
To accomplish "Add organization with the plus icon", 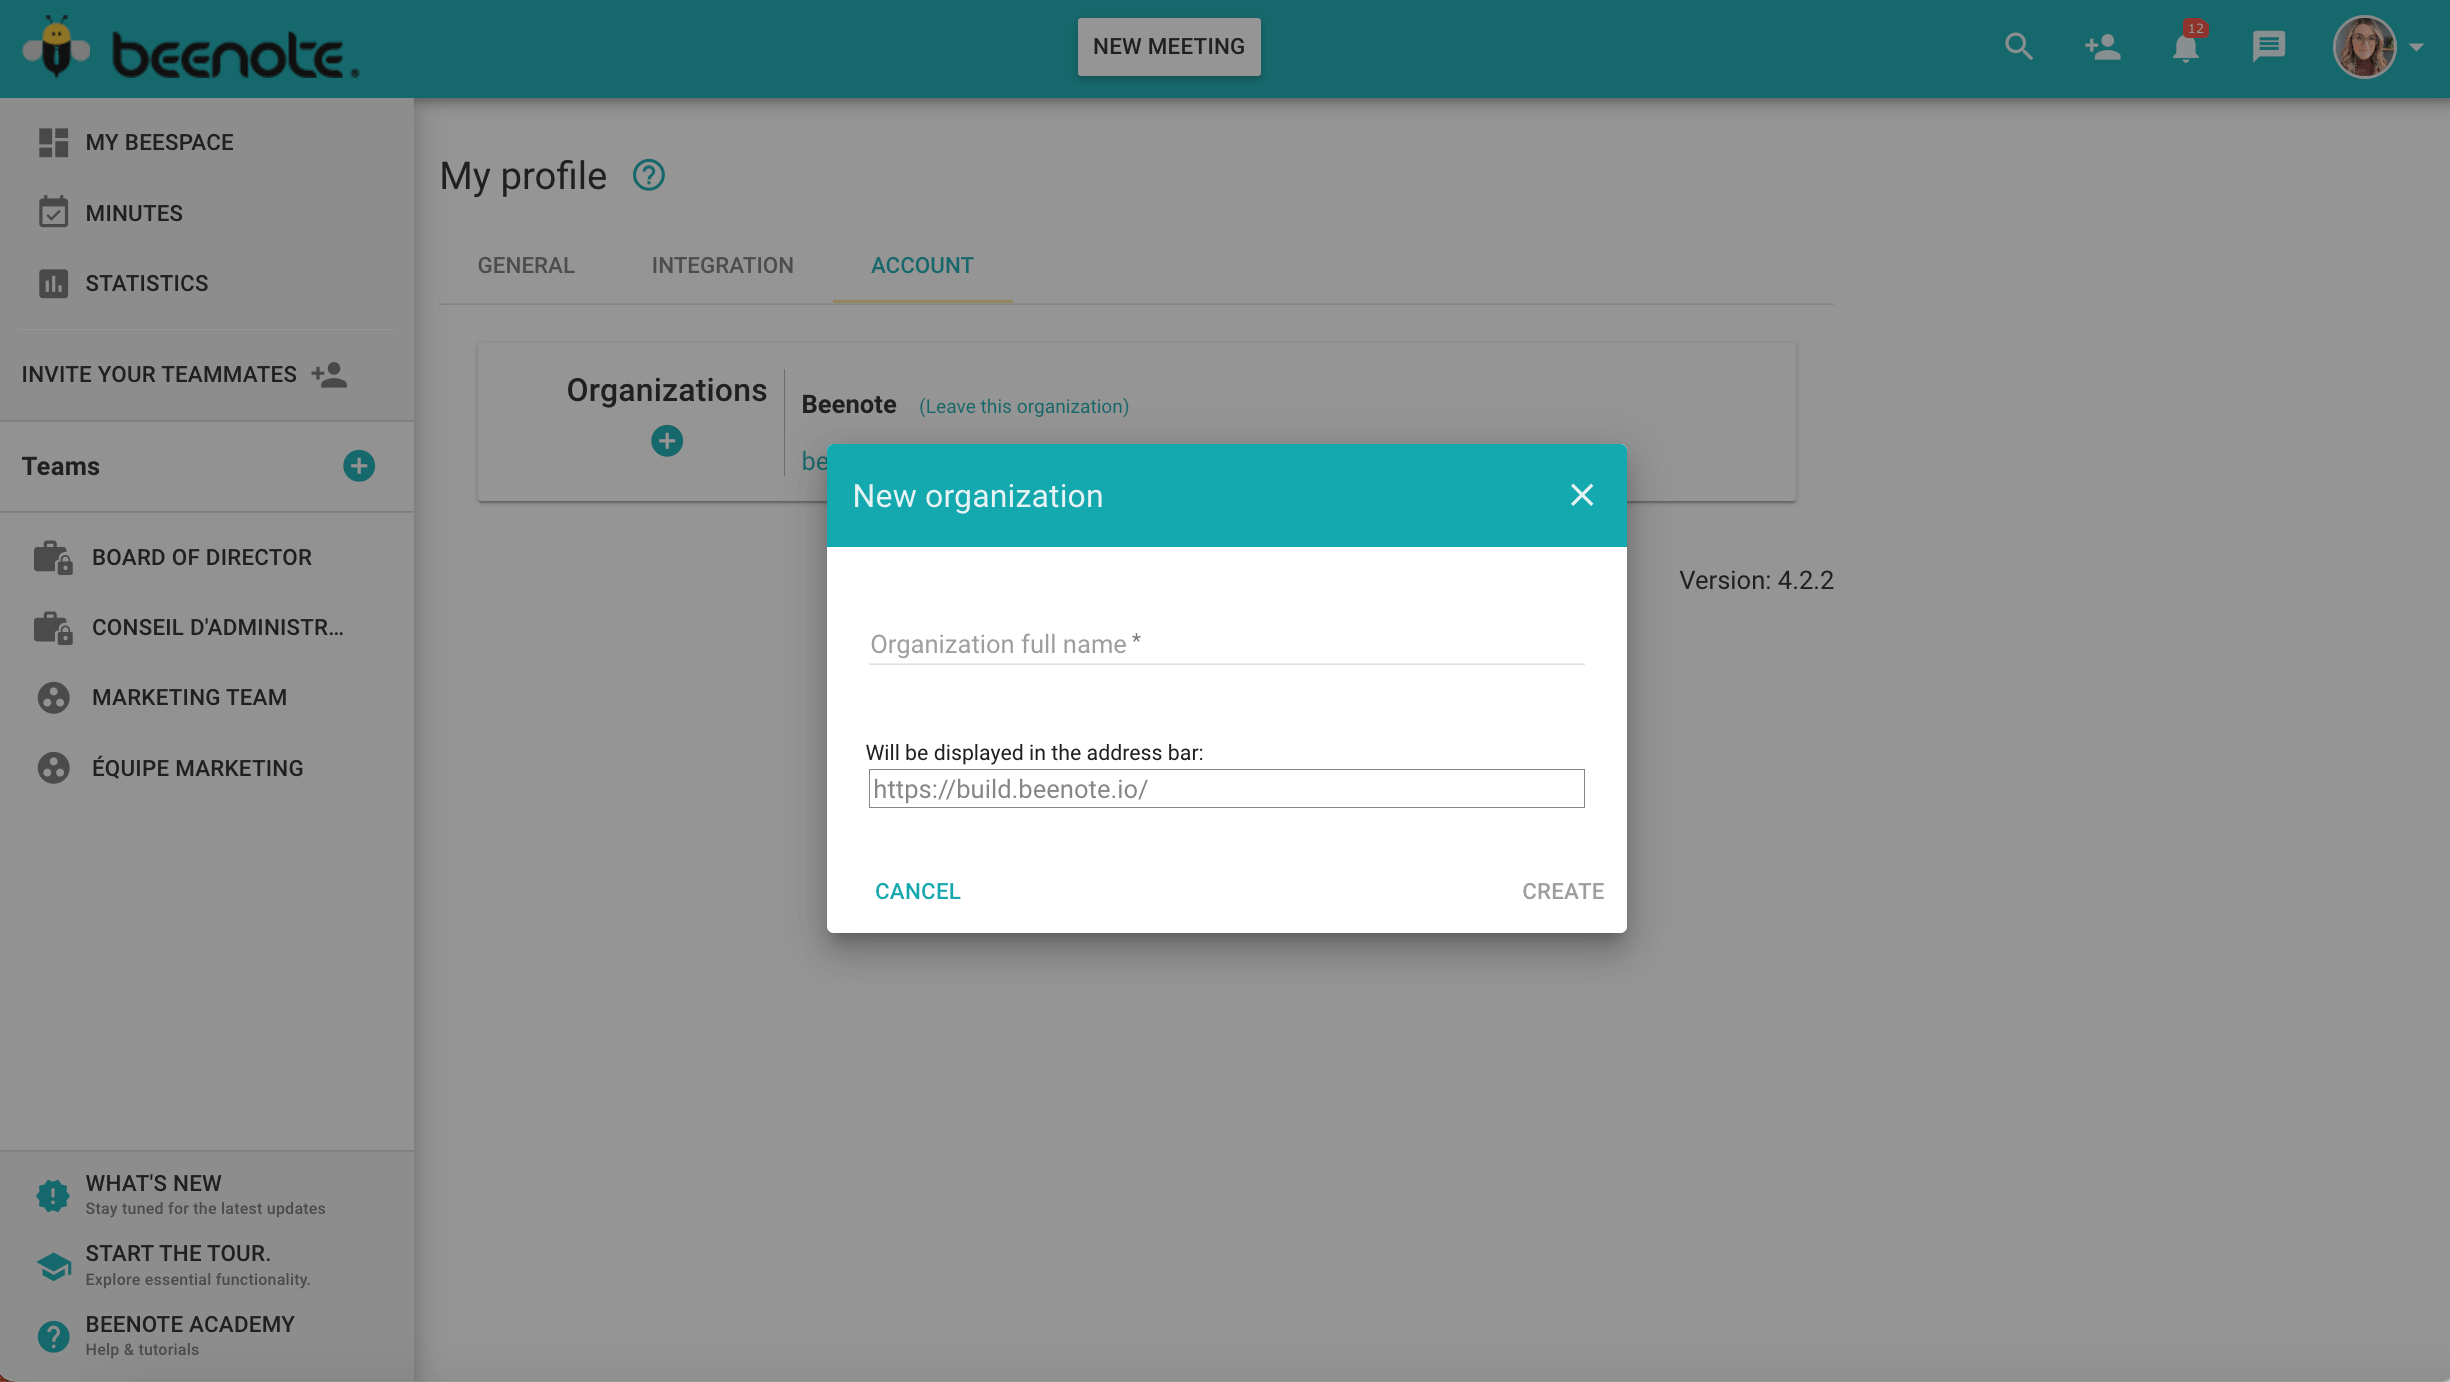I will coord(667,441).
